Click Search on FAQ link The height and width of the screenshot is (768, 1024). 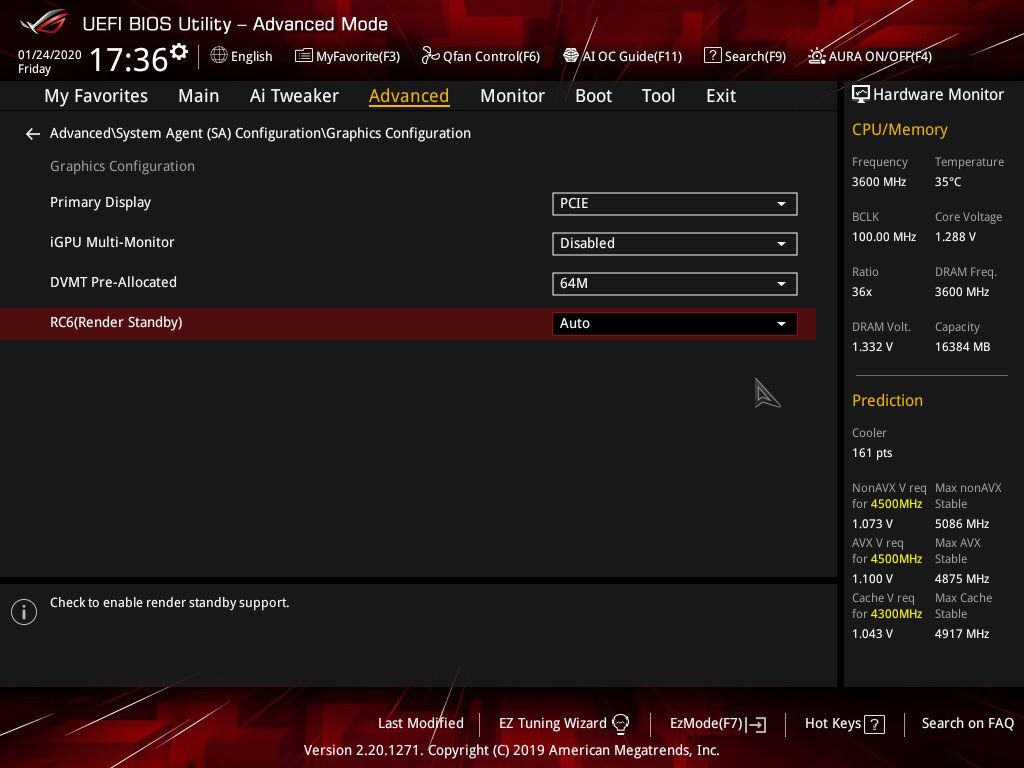click(968, 723)
